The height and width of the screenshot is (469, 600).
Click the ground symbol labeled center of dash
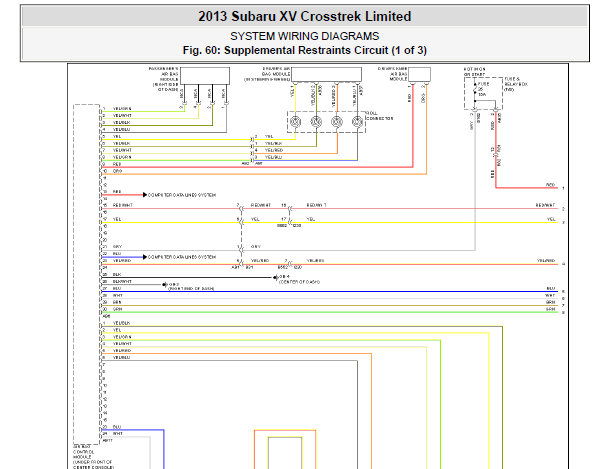pyautogui.click(x=276, y=278)
